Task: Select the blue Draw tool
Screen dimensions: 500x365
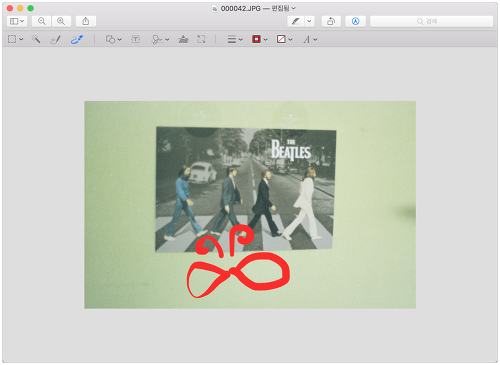Action: (x=77, y=39)
